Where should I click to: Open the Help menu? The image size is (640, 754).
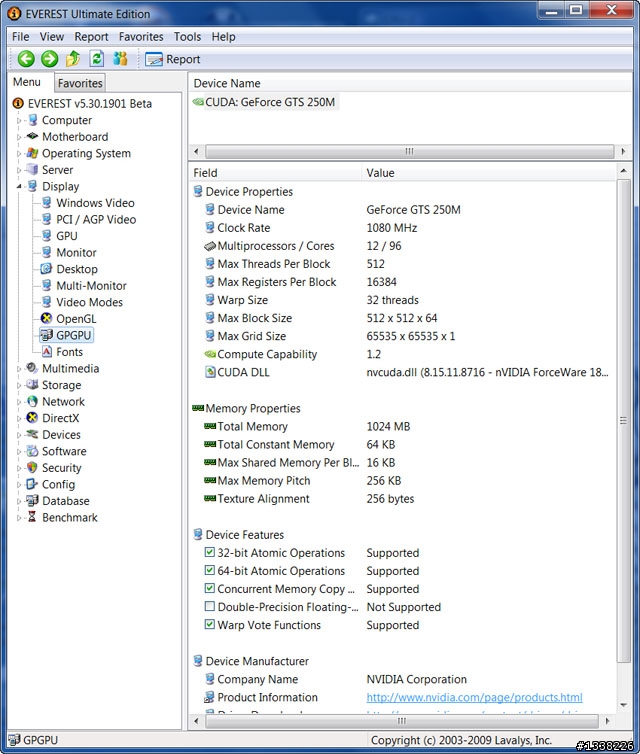click(x=223, y=37)
